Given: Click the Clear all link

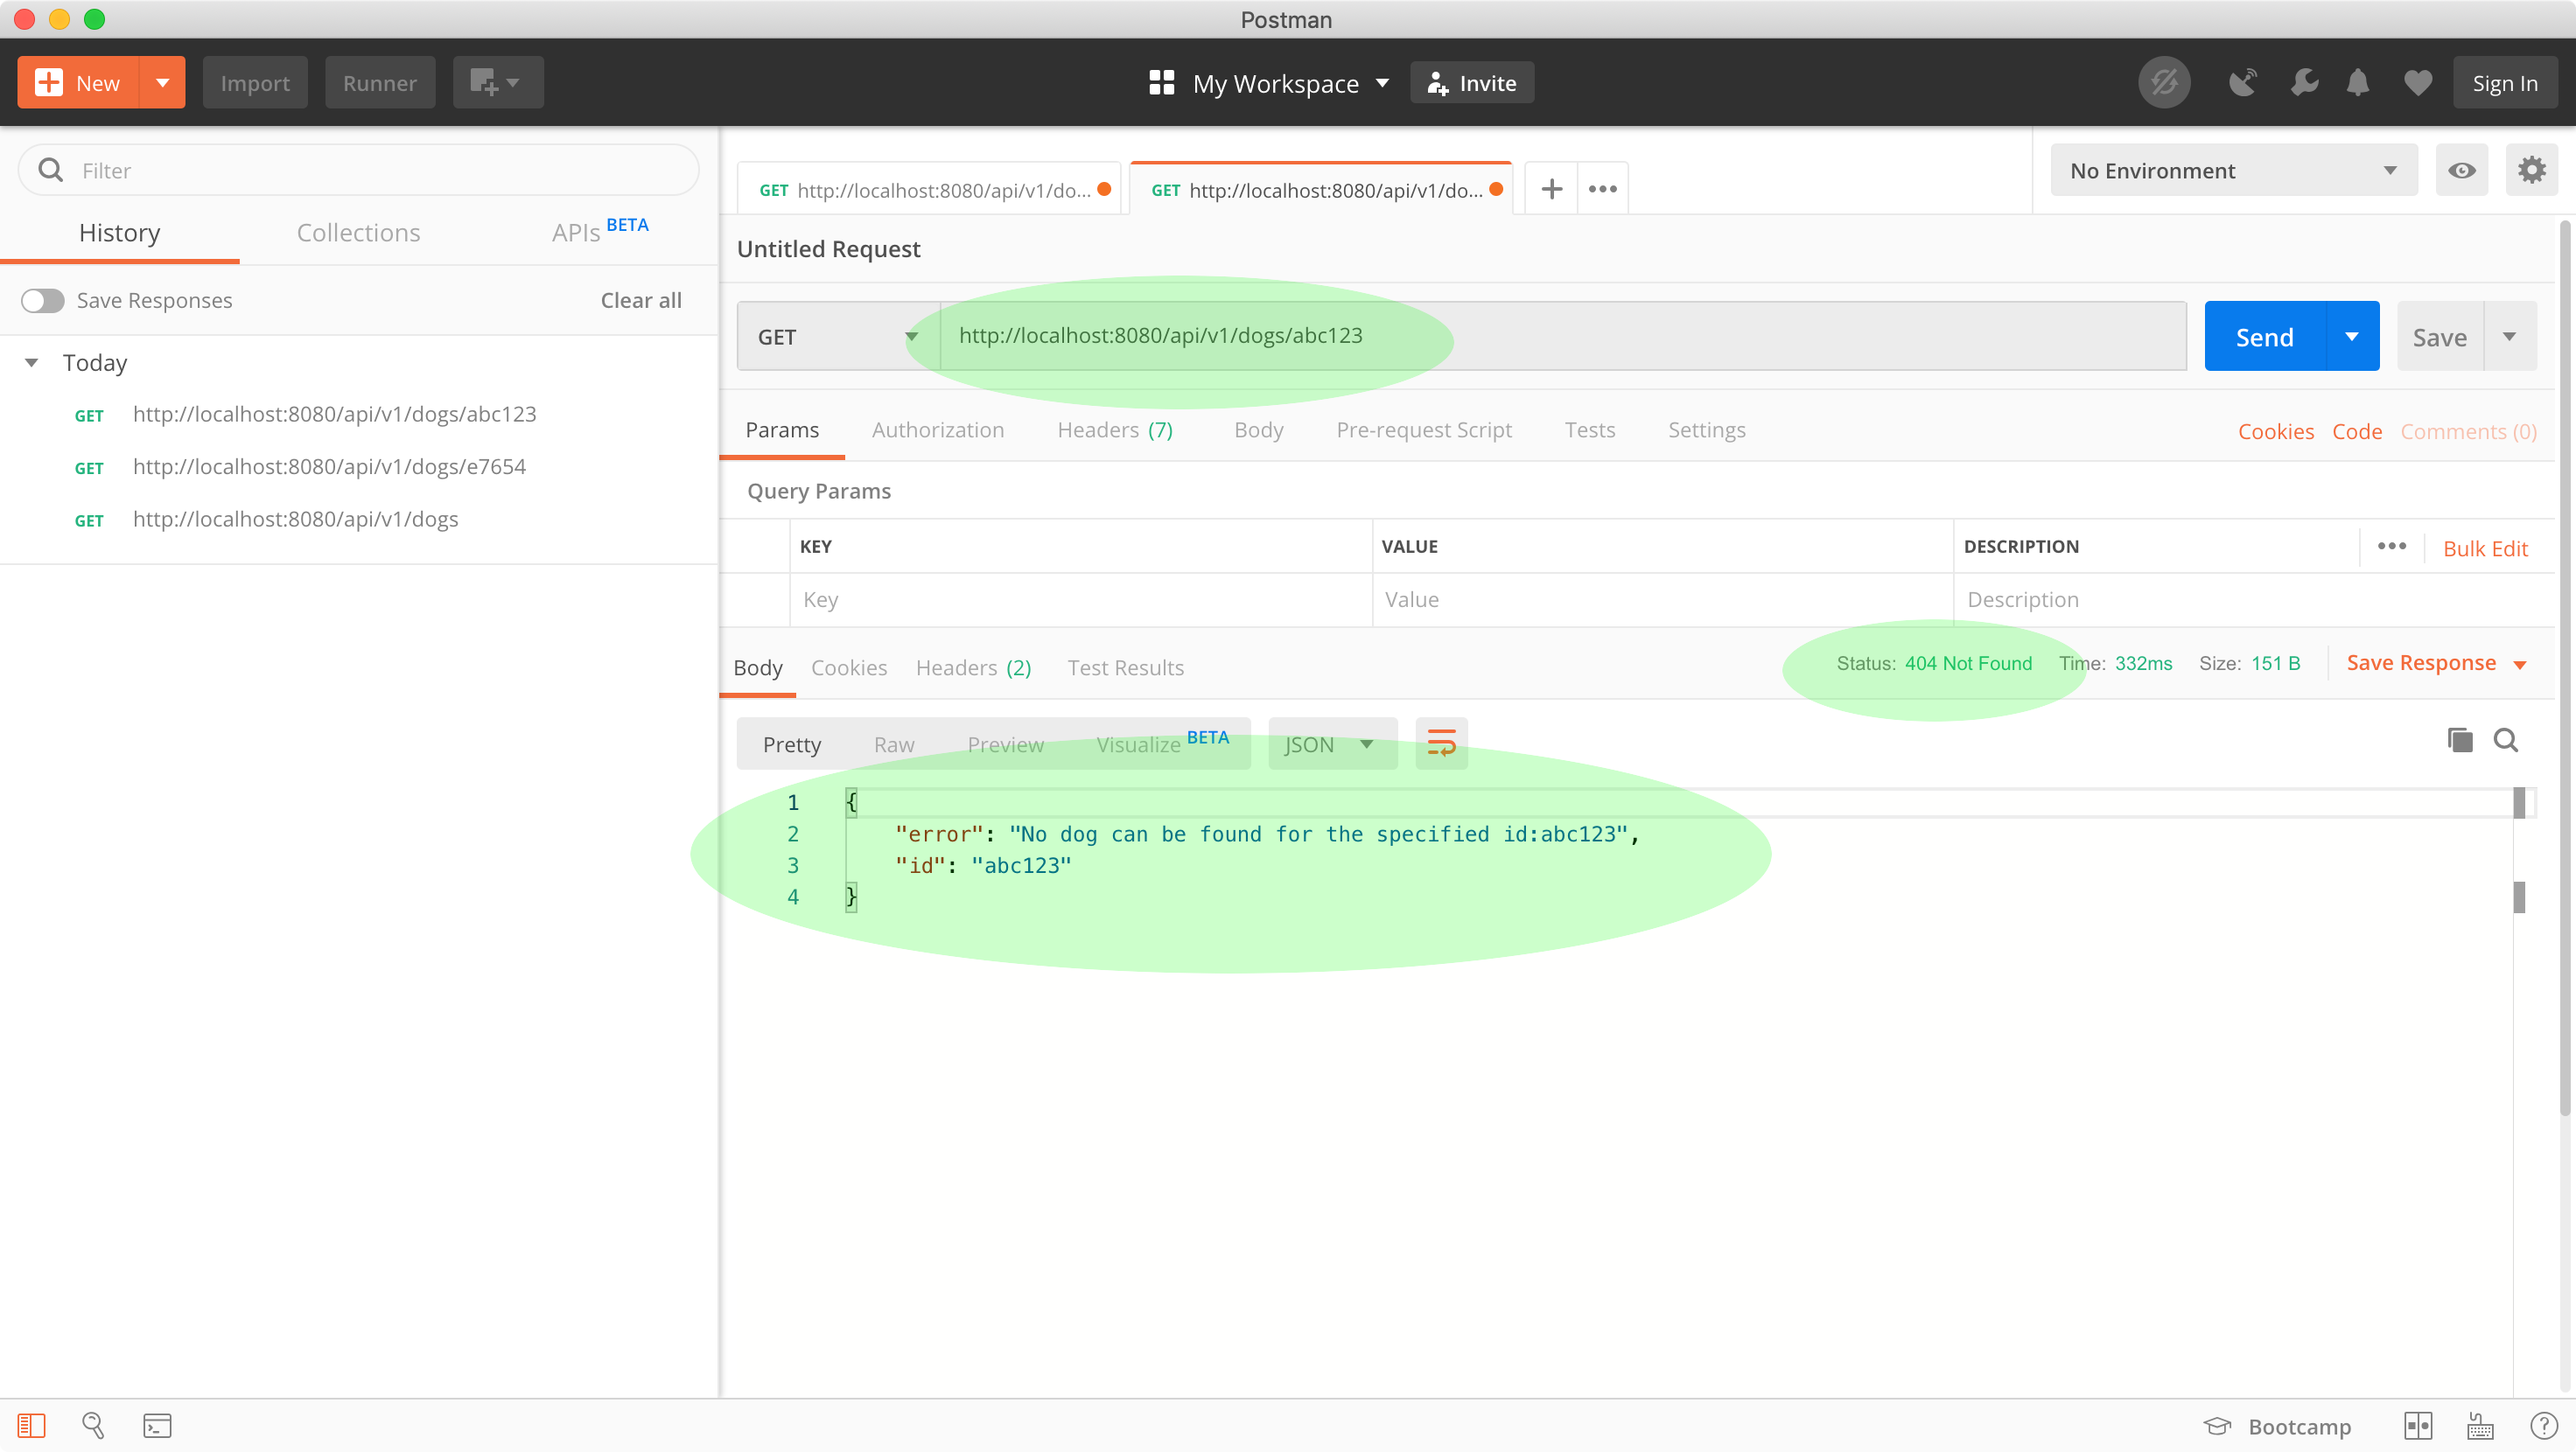Looking at the screenshot, I should pos(641,300).
